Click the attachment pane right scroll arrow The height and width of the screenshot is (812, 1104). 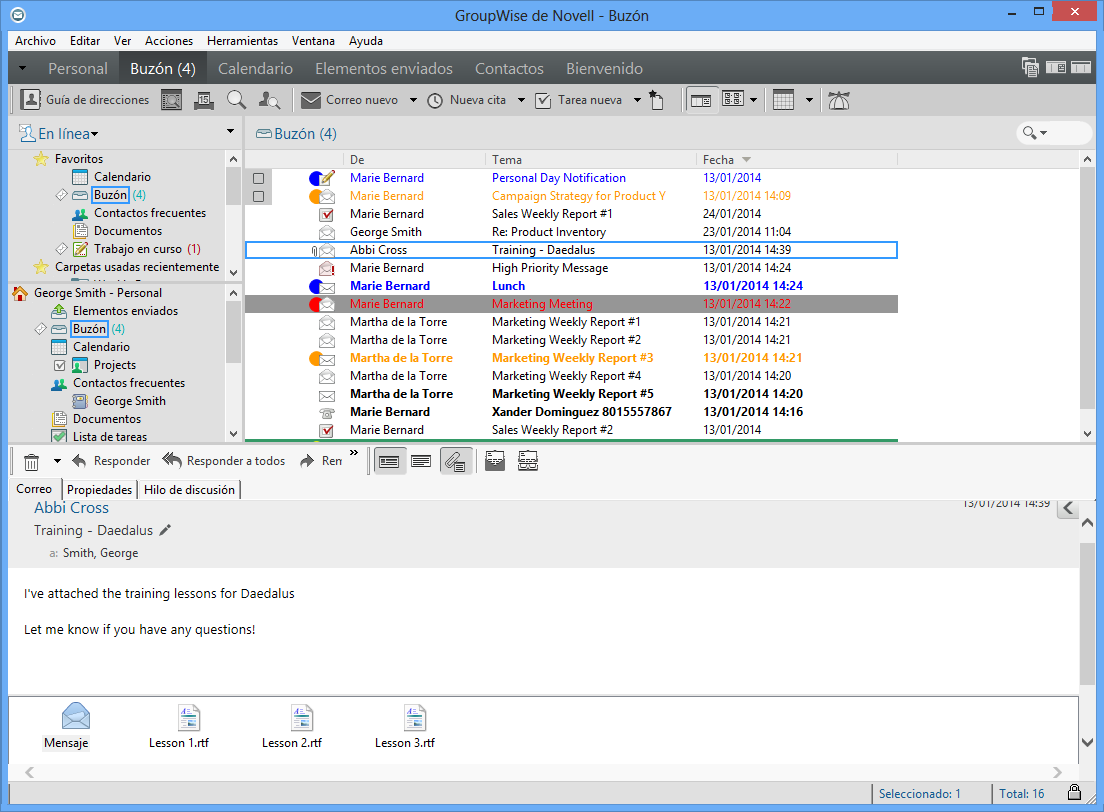(x=1057, y=773)
